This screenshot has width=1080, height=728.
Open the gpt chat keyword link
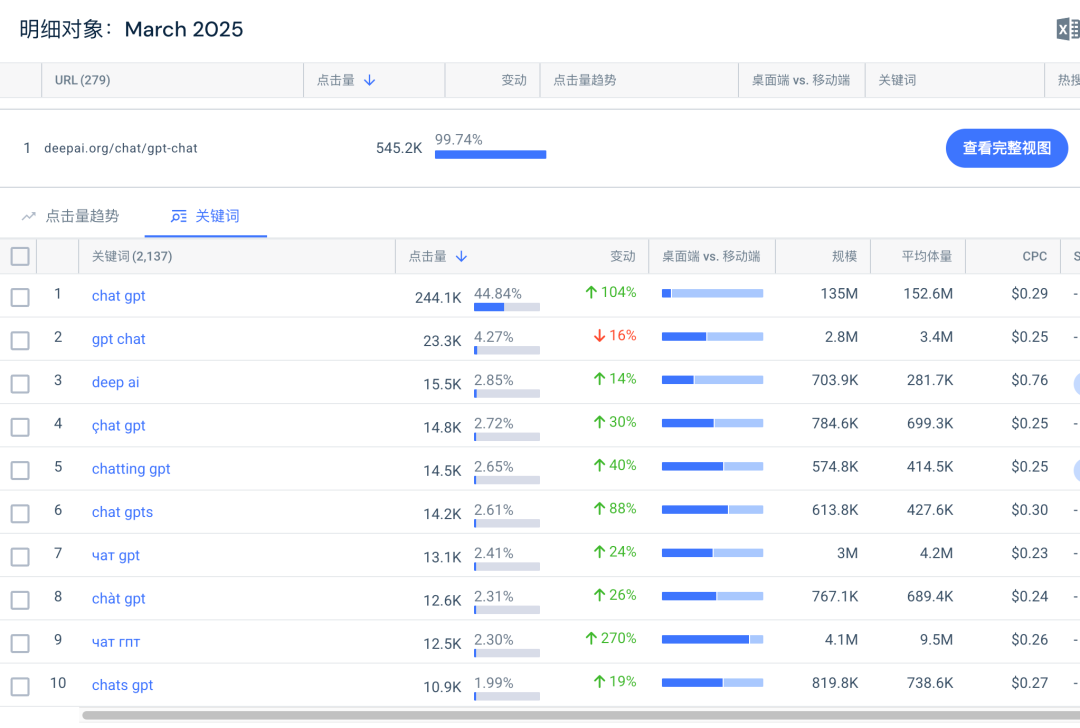(x=118, y=340)
